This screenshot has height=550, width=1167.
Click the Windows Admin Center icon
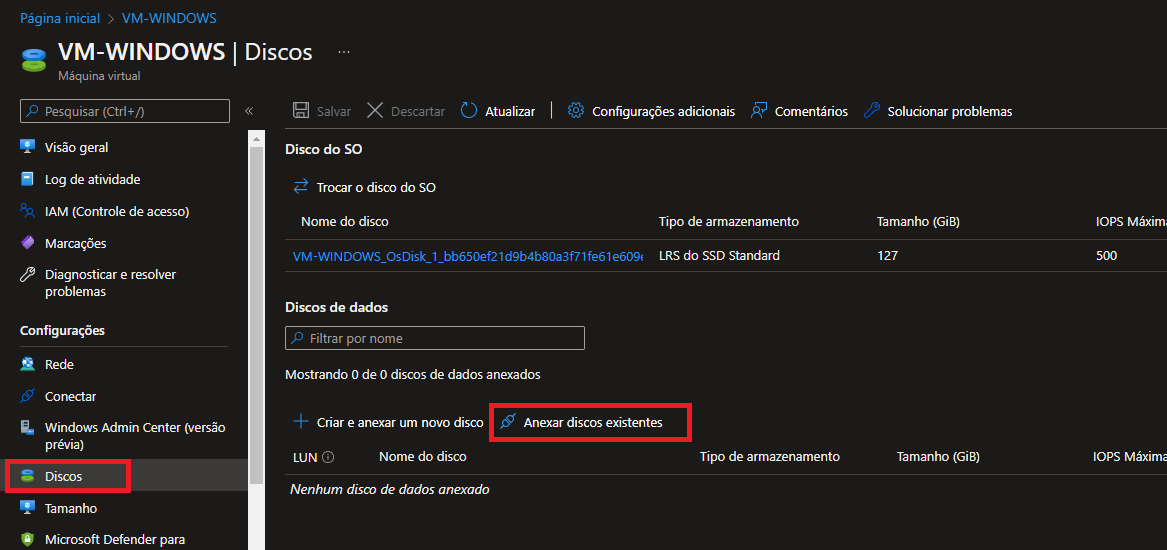(28, 428)
